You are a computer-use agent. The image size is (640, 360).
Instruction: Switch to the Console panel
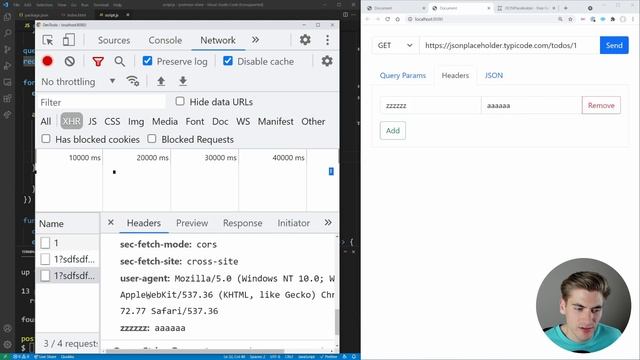(x=165, y=40)
